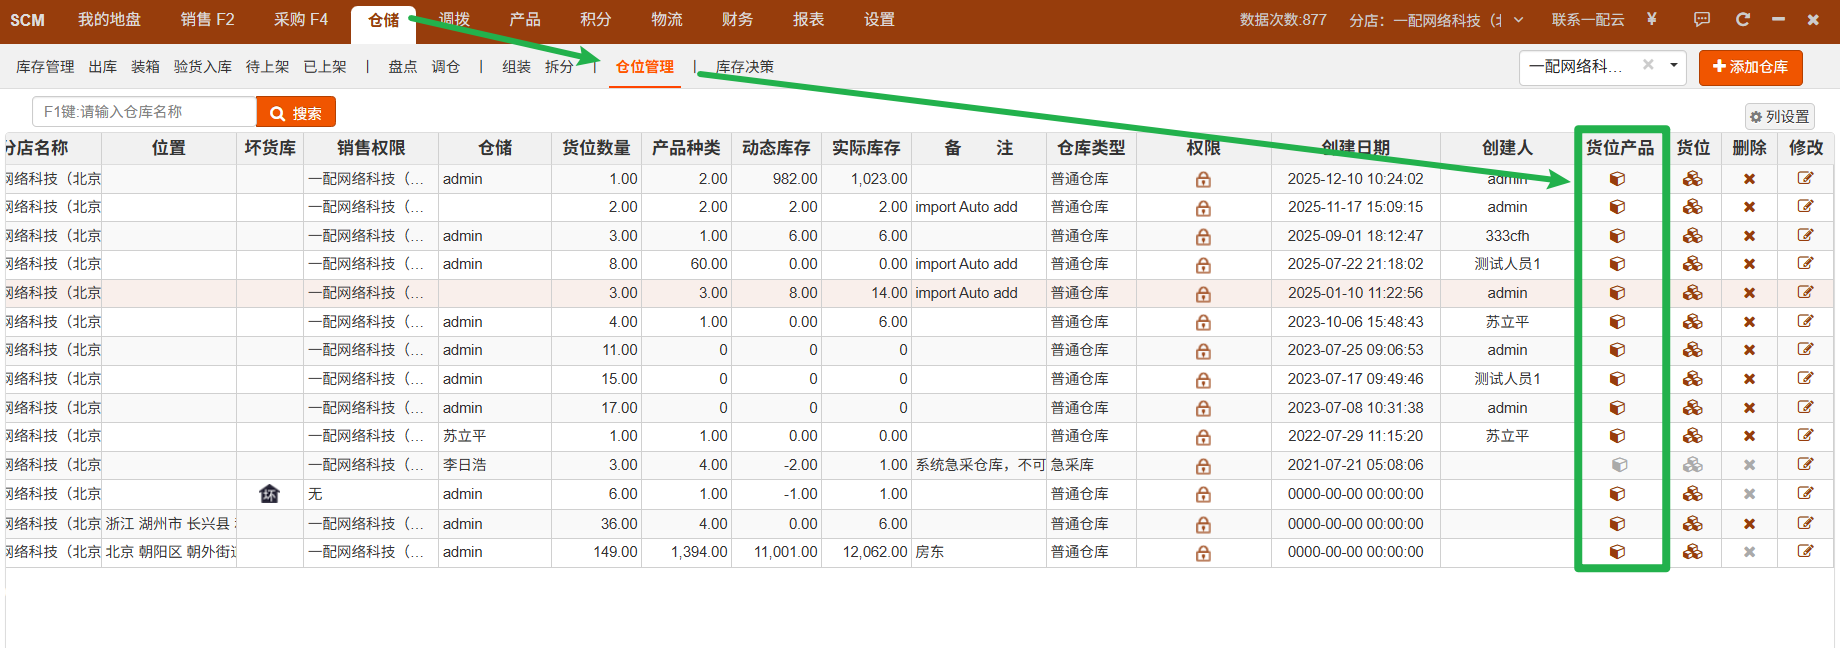Edit the 房东 warehouse in last row

click(1805, 552)
